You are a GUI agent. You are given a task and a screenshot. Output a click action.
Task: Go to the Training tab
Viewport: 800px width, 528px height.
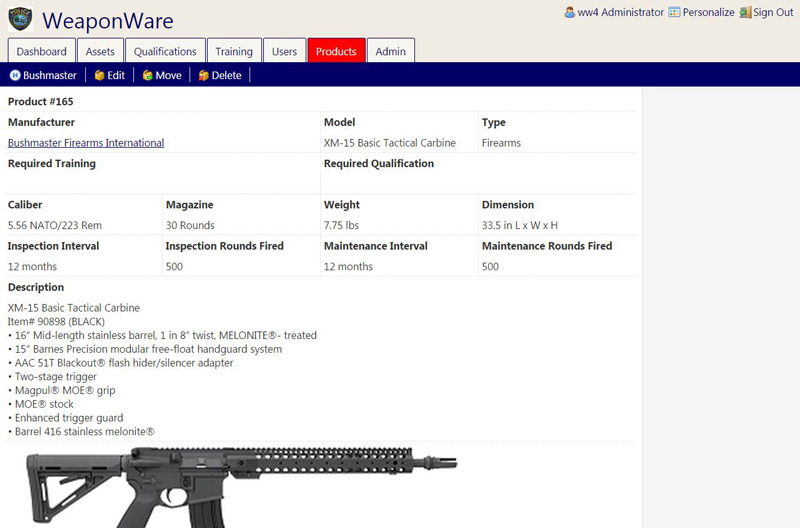click(x=234, y=51)
